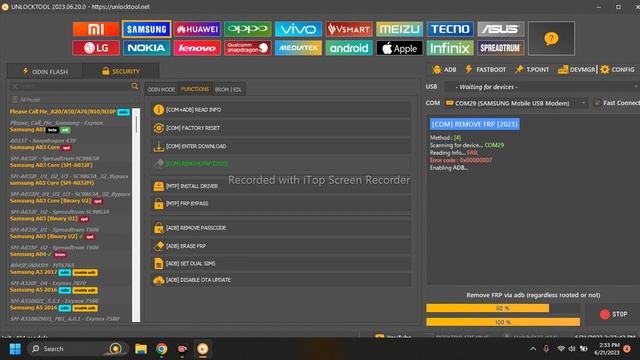Click the lower 100% progress bar
This screenshot has height=360, width=640.
point(503,322)
